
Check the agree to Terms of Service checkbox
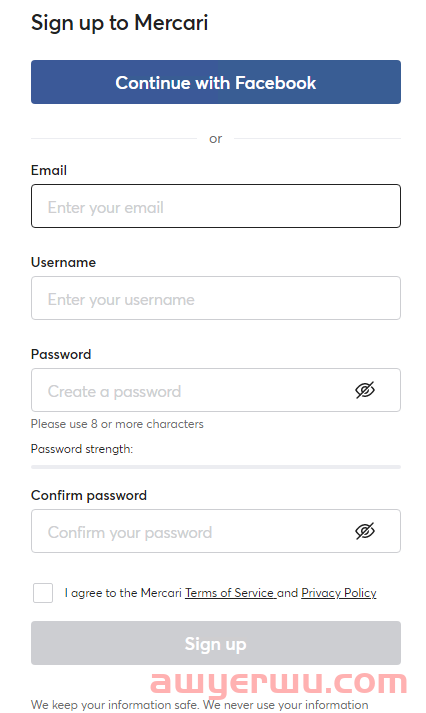pos(43,593)
